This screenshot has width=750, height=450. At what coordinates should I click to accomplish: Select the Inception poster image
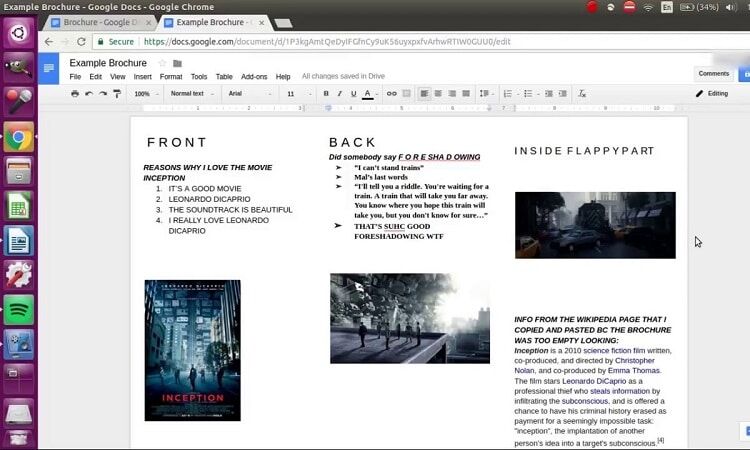193,351
